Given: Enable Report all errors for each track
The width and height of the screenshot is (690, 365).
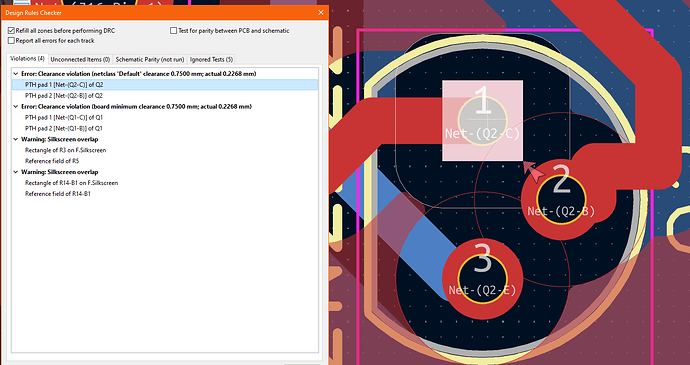Looking at the screenshot, I should [x=11, y=41].
